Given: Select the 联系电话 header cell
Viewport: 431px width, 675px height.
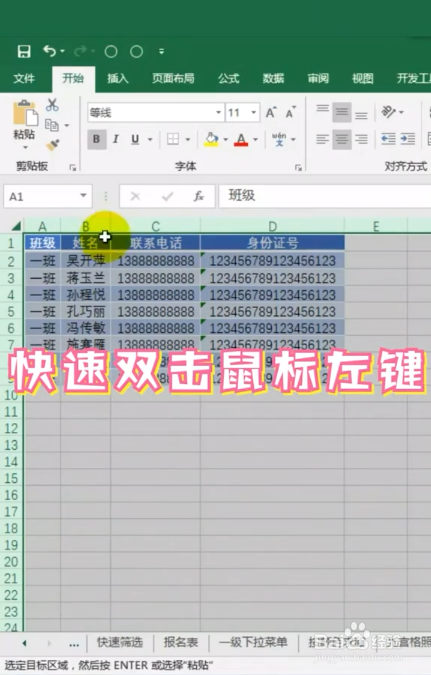Looking at the screenshot, I should [x=155, y=243].
